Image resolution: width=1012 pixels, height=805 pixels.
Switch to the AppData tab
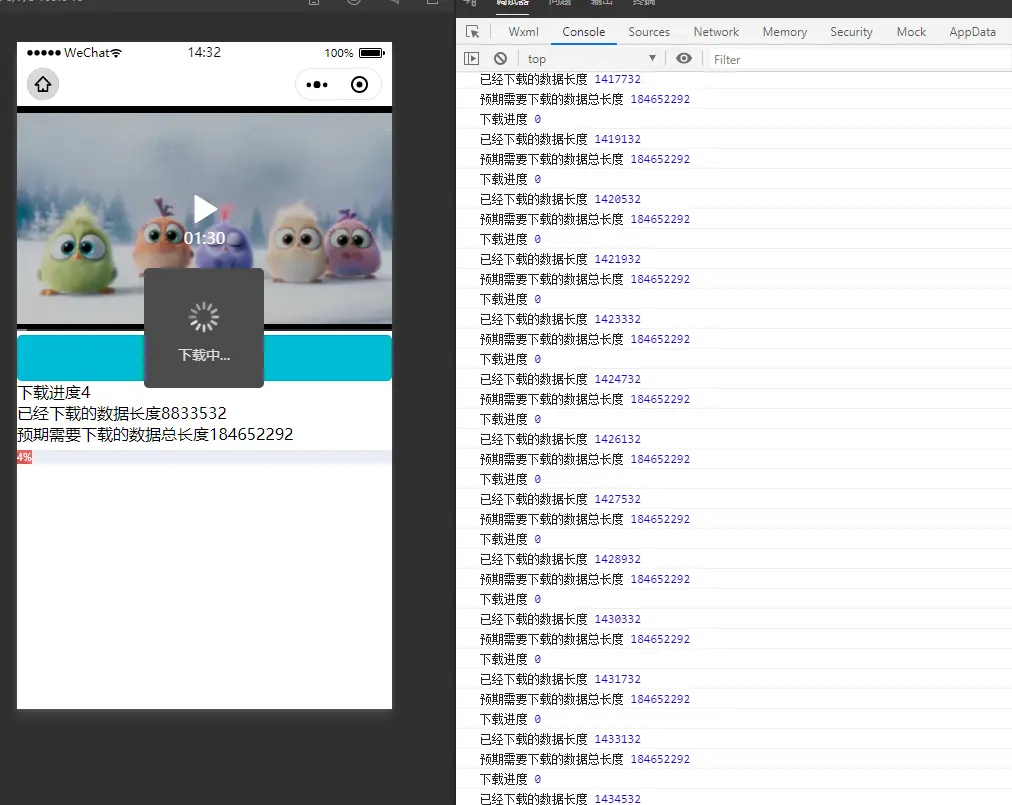tap(972, 32)
